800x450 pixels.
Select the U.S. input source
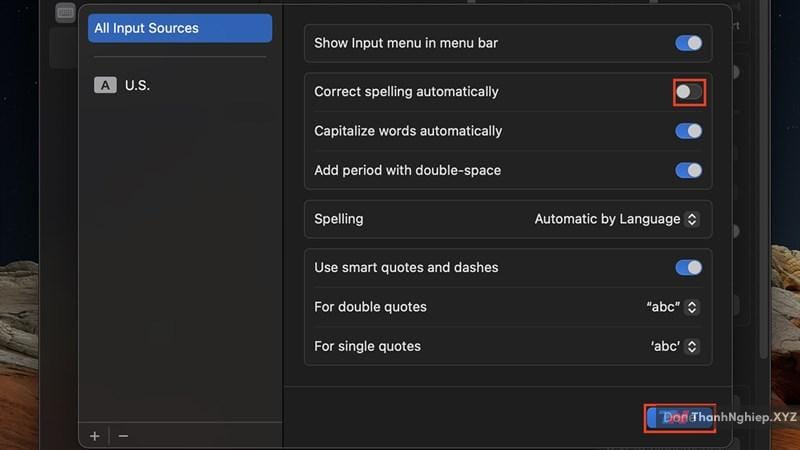coord(137,85)
